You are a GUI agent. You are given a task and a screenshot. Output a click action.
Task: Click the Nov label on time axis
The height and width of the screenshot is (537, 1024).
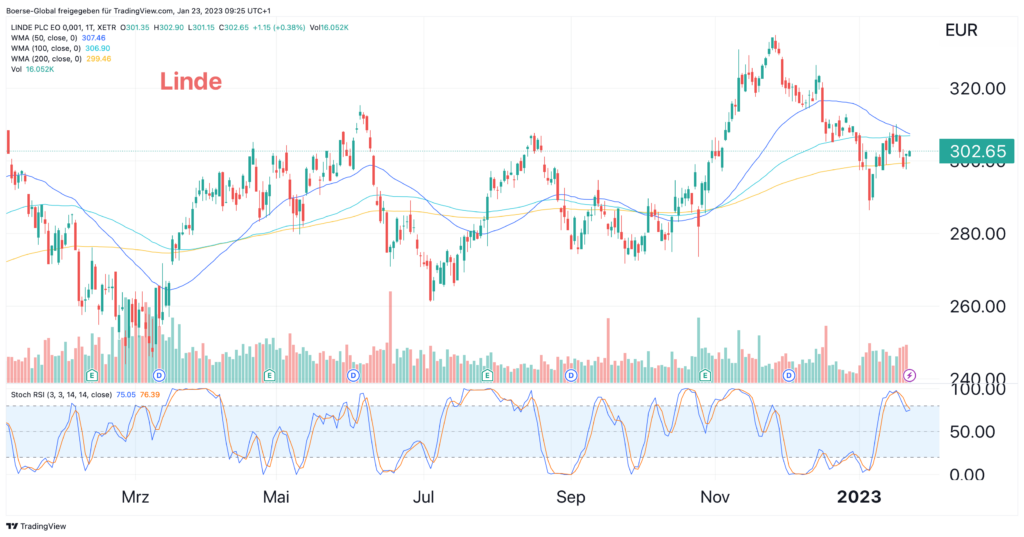(714, 497)
